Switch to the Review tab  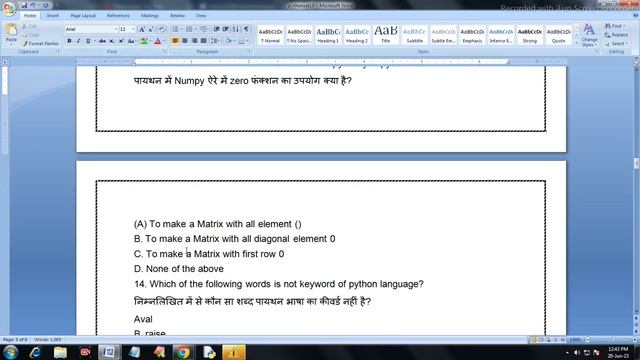[178, 16]
